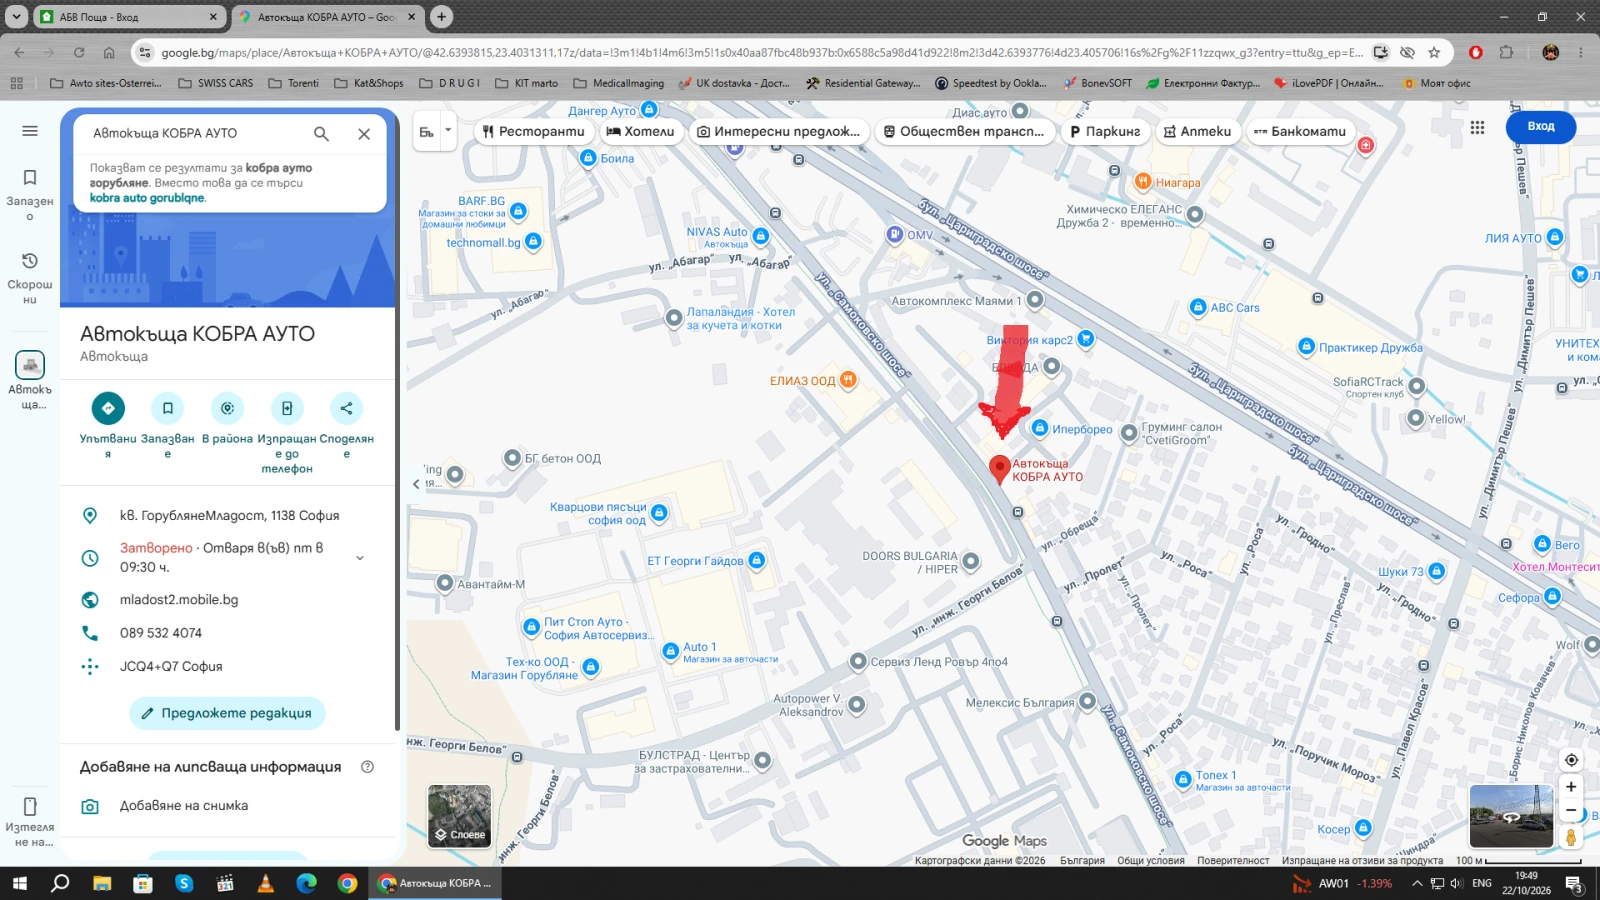This screenshot has width=1600, height=900.
Task: Filter map by Ресторанти
Action: pos(533,131)
